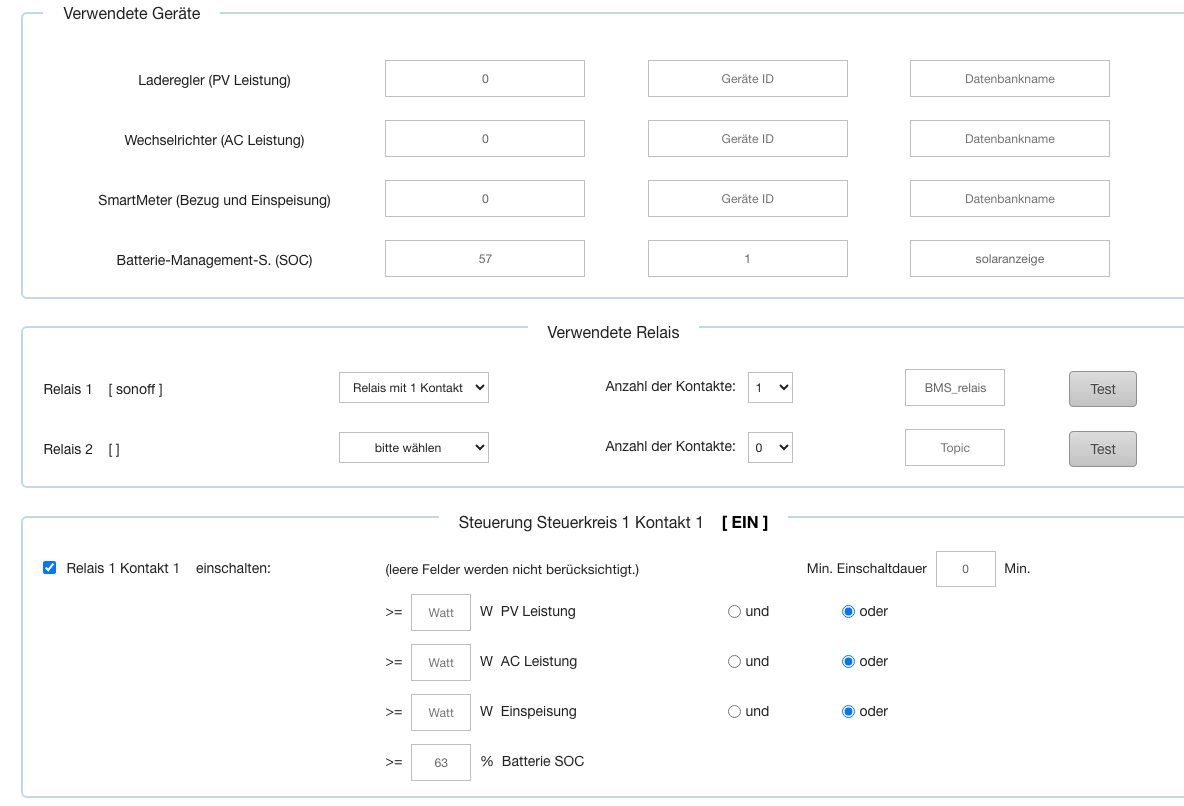Screen dimensions: 1184x806
Task: Click the Batterie SOC percent field
Action: coord(441,762)
